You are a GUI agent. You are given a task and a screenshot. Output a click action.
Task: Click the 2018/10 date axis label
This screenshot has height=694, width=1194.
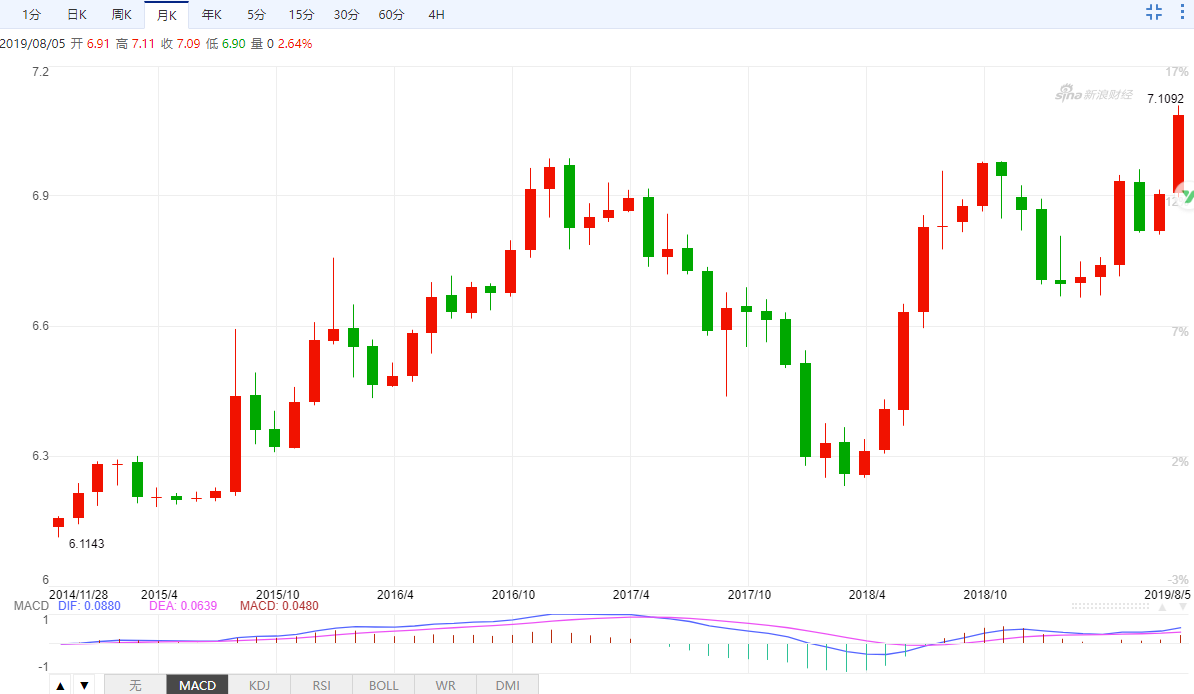click(985, 594)
